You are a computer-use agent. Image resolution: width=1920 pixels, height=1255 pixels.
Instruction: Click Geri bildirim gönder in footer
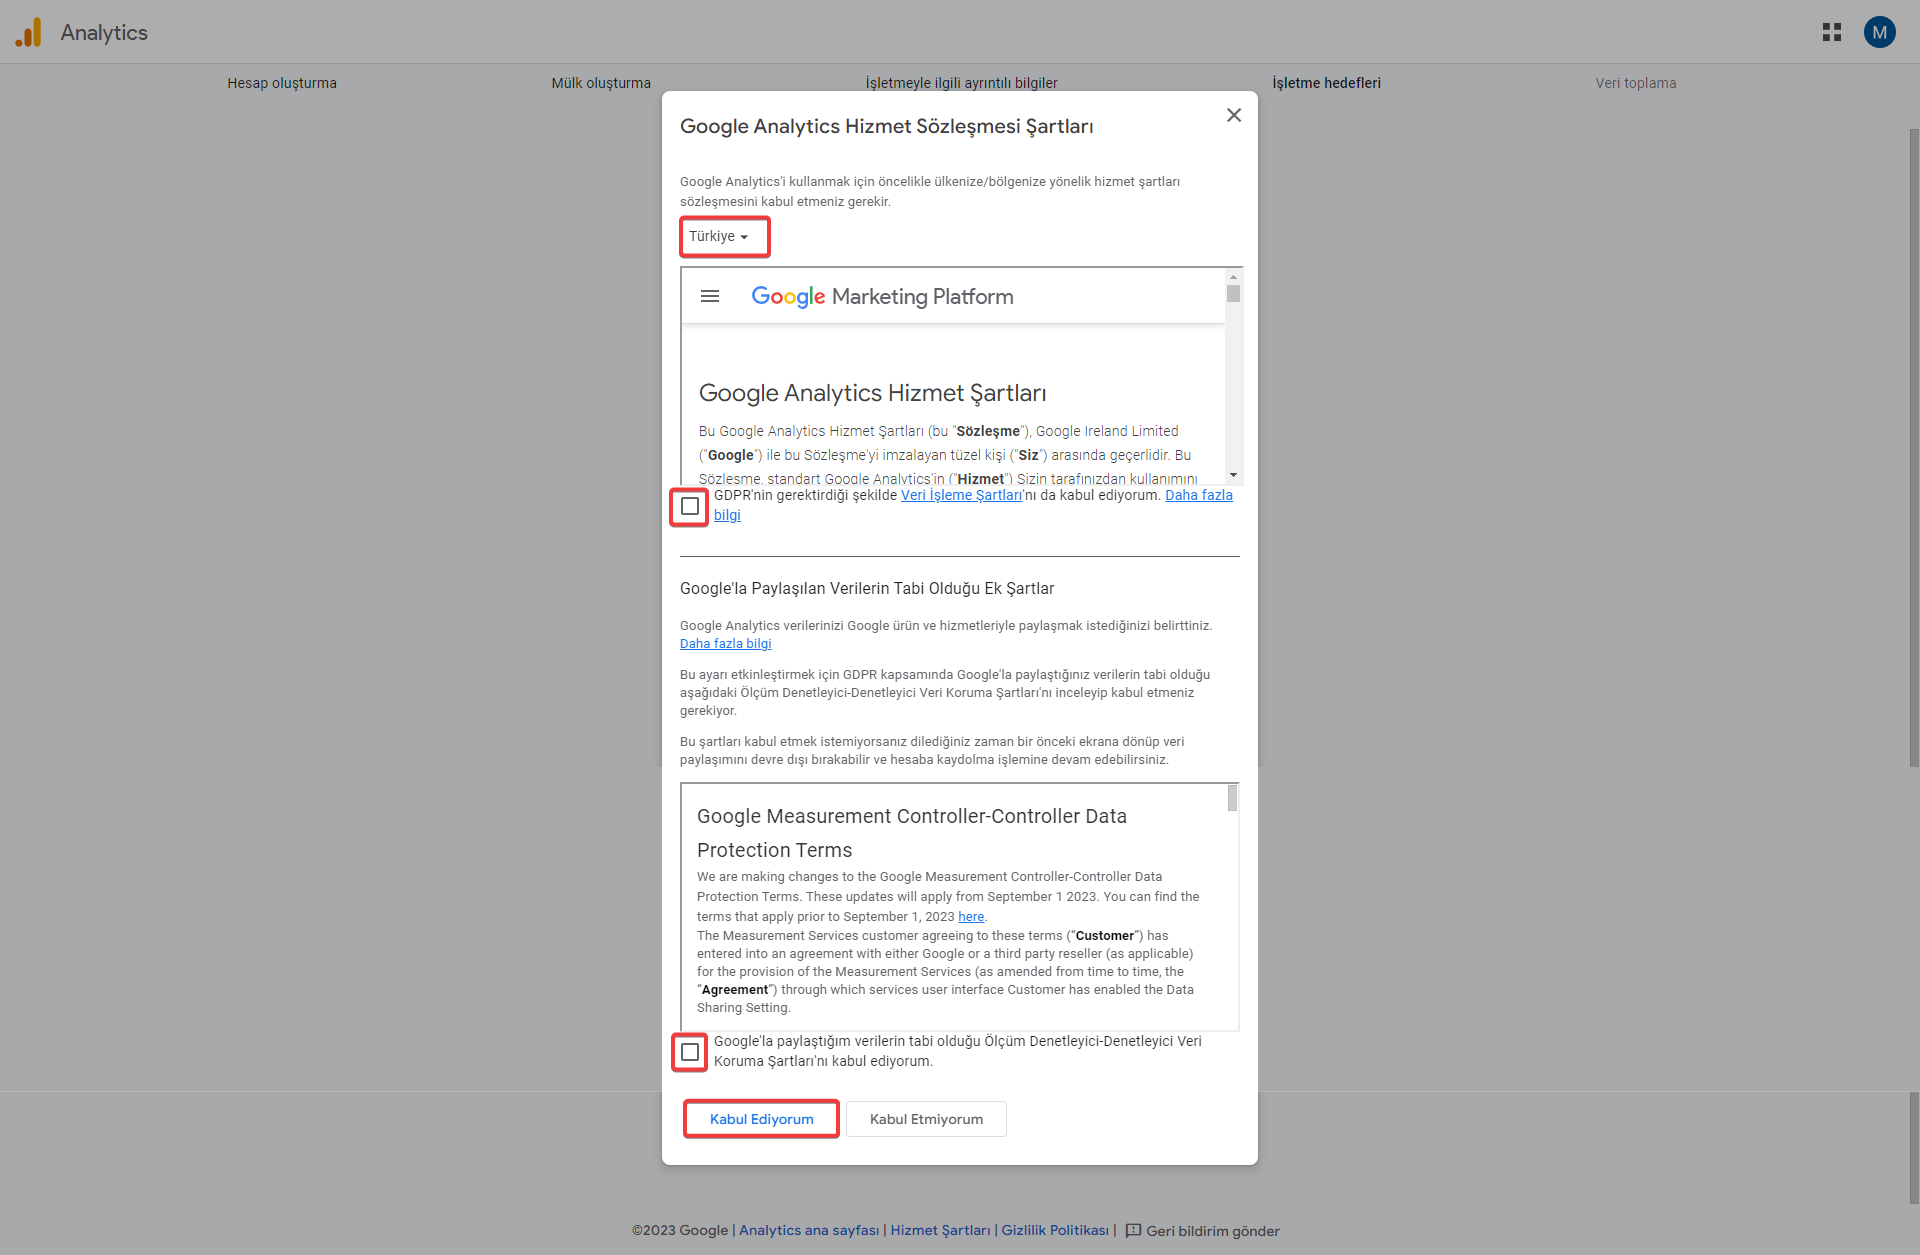[x=1213, y=1231]
